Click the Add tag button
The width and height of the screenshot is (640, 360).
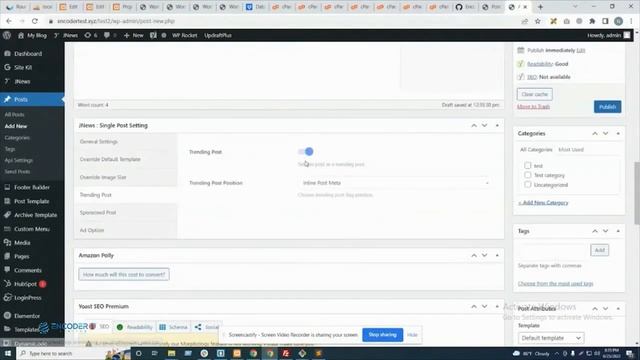click(599, 250)
